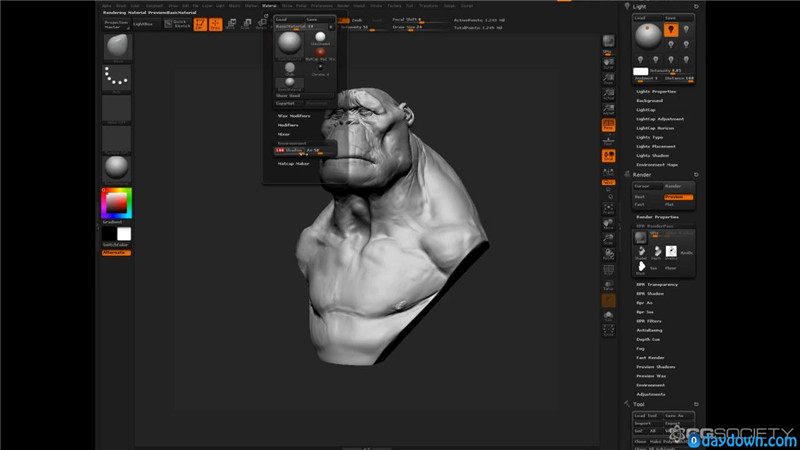The width and height of the screenshot is (800, 450).
Task: Click the Rotate view icon in right shelf
Action: 608,255
